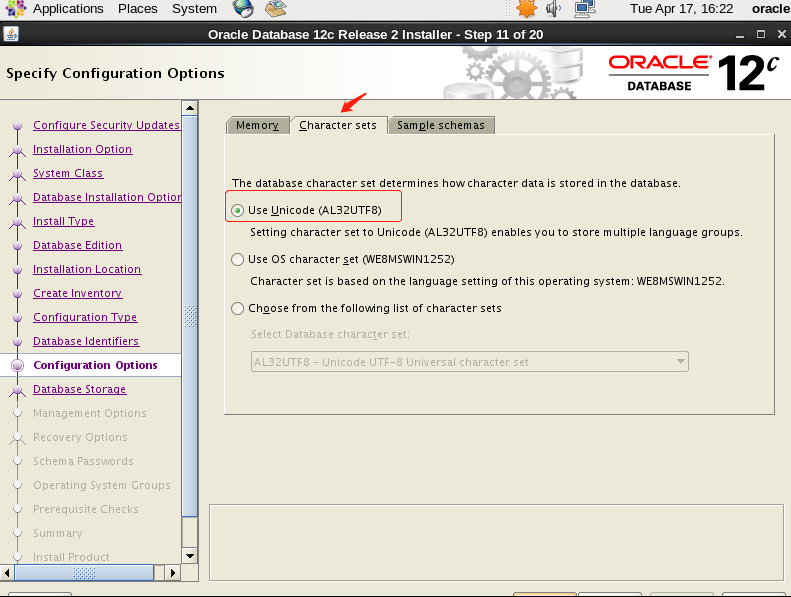Open the volume speaker icon
Screen dimensions: 791x597
click(x=553, y=9)
